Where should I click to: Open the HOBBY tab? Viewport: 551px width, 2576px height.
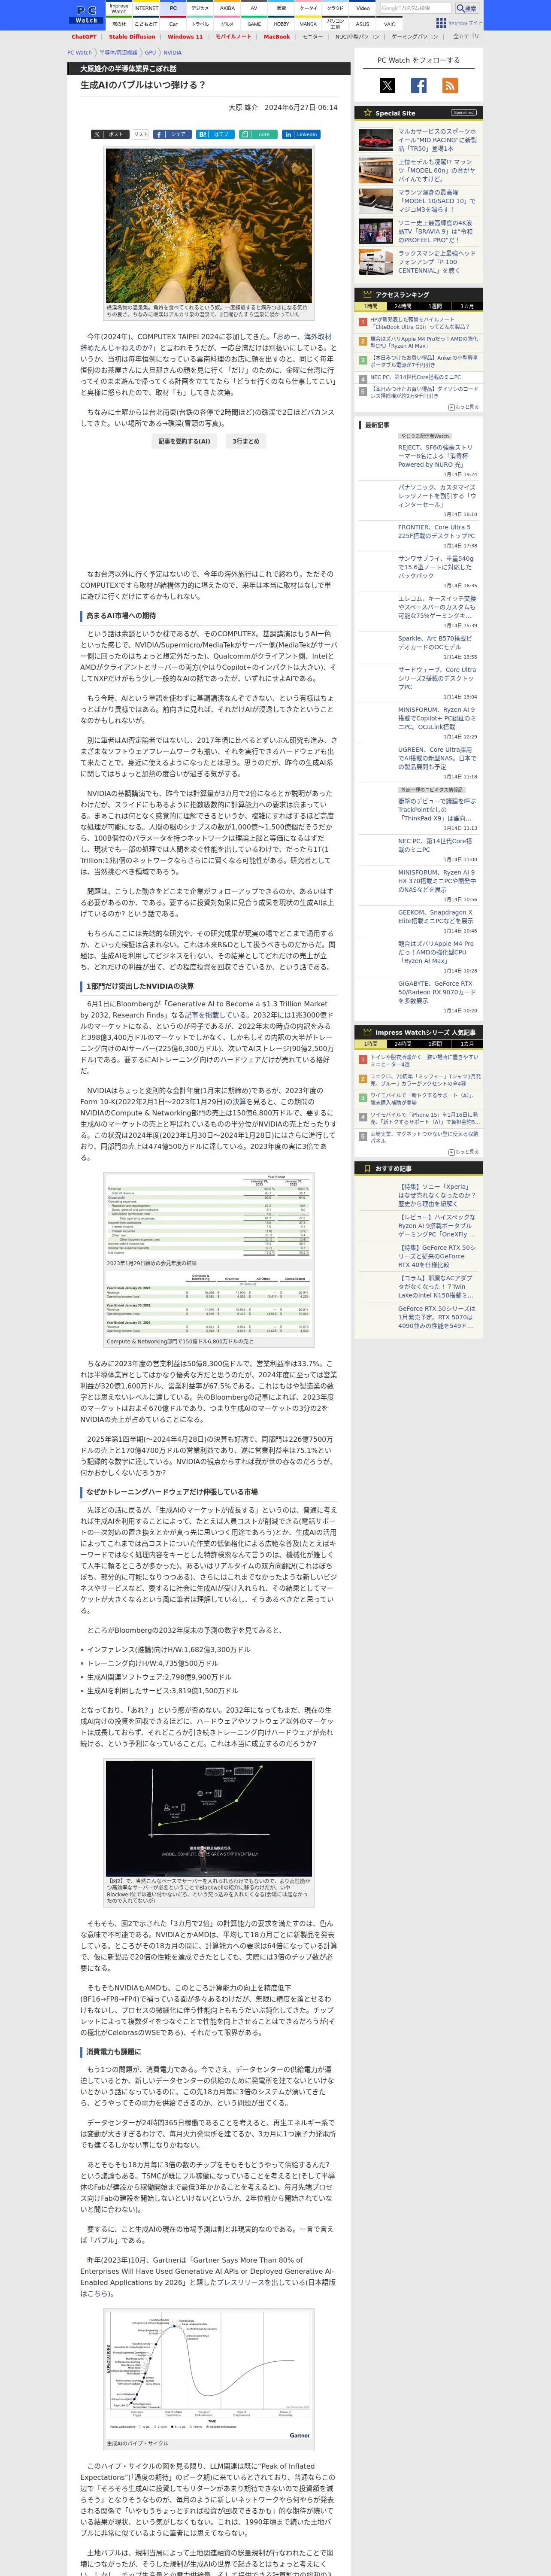point(281,24)
